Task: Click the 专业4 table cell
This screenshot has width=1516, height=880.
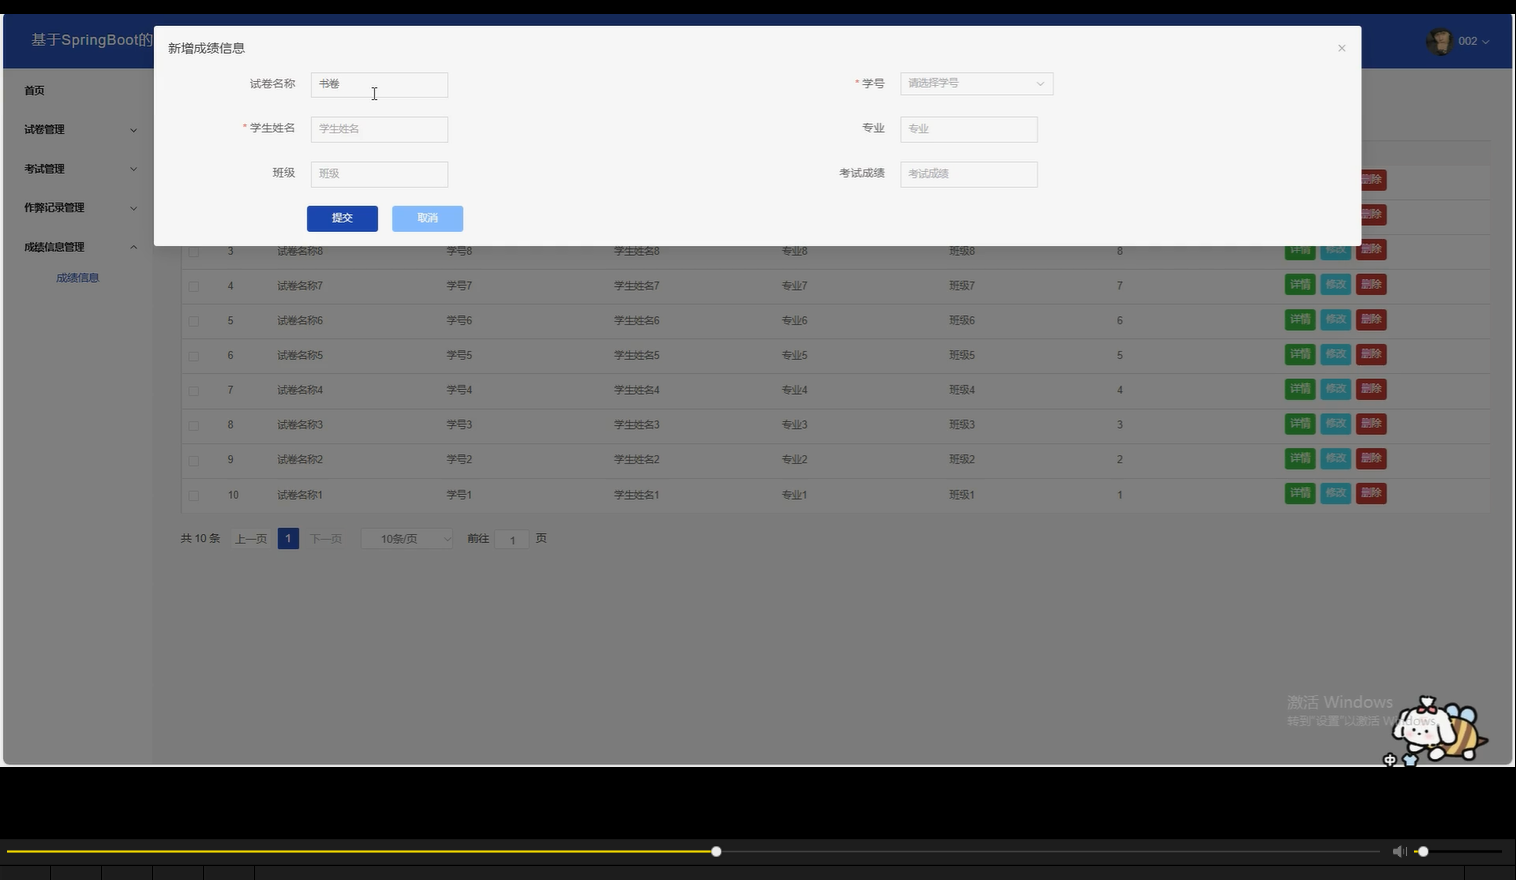Action: (x=794, y=390)
